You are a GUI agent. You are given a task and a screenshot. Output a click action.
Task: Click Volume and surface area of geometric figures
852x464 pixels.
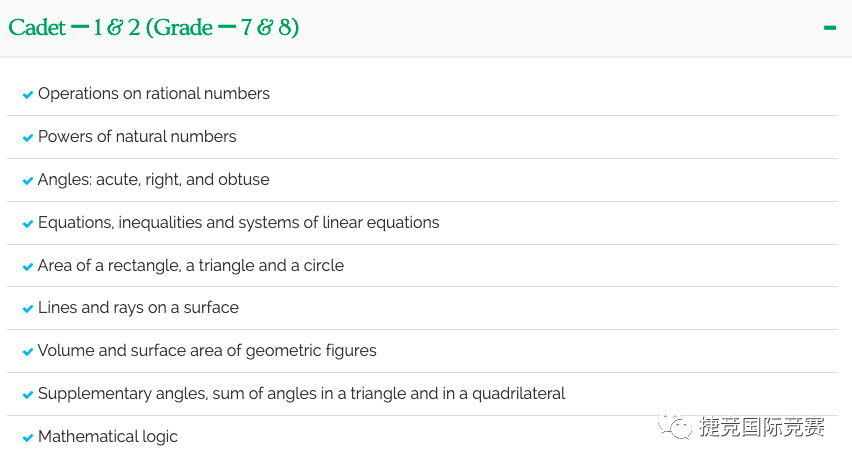click(x=207, y=350)
